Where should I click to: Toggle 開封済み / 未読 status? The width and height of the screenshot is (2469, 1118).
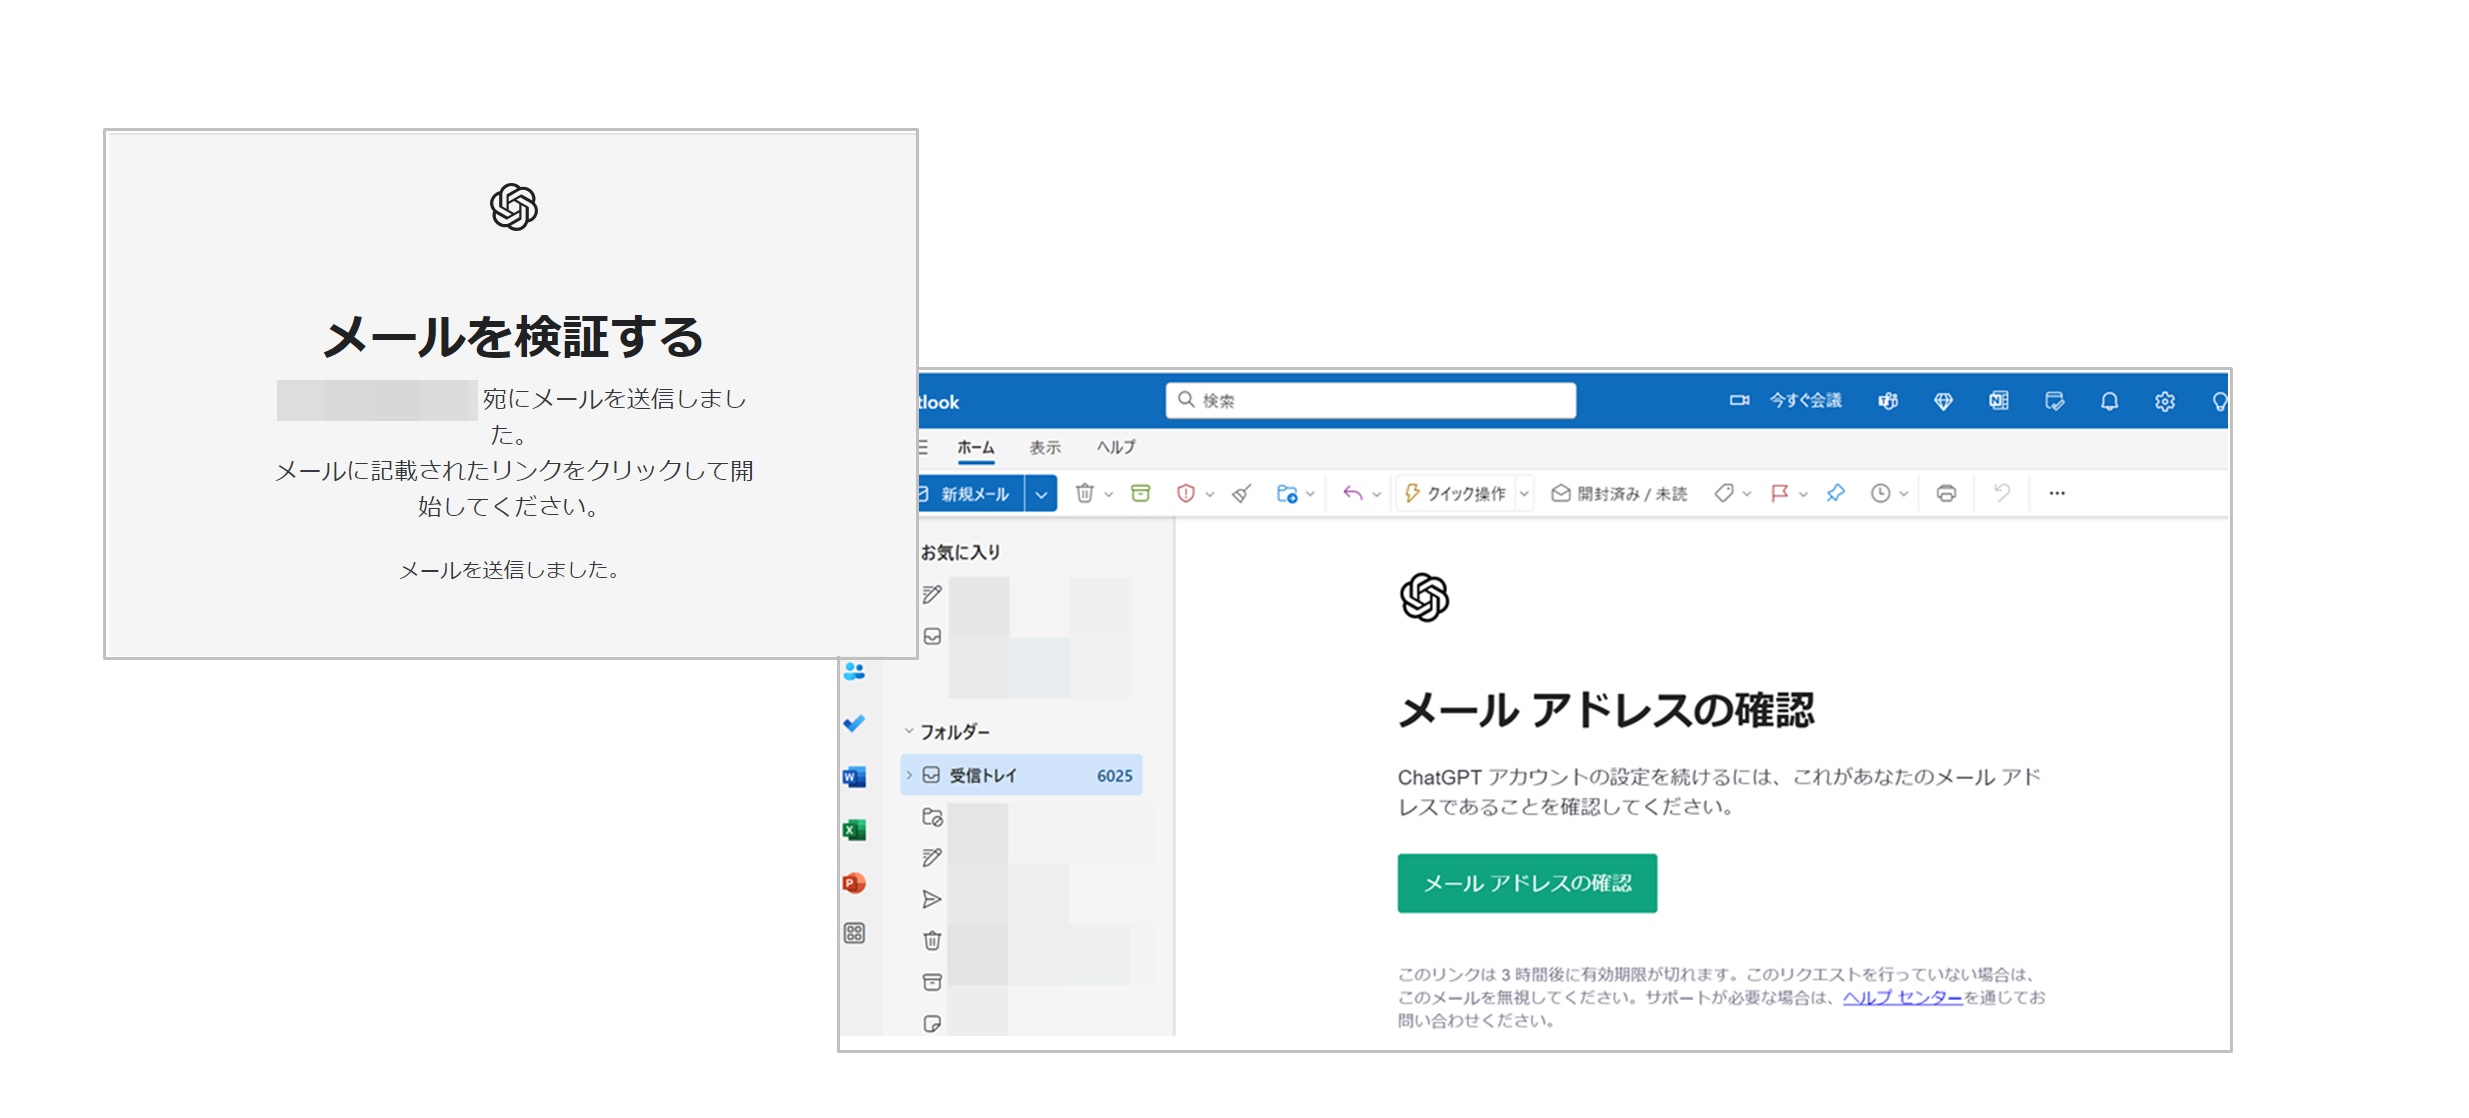(x=1618, y=493)
